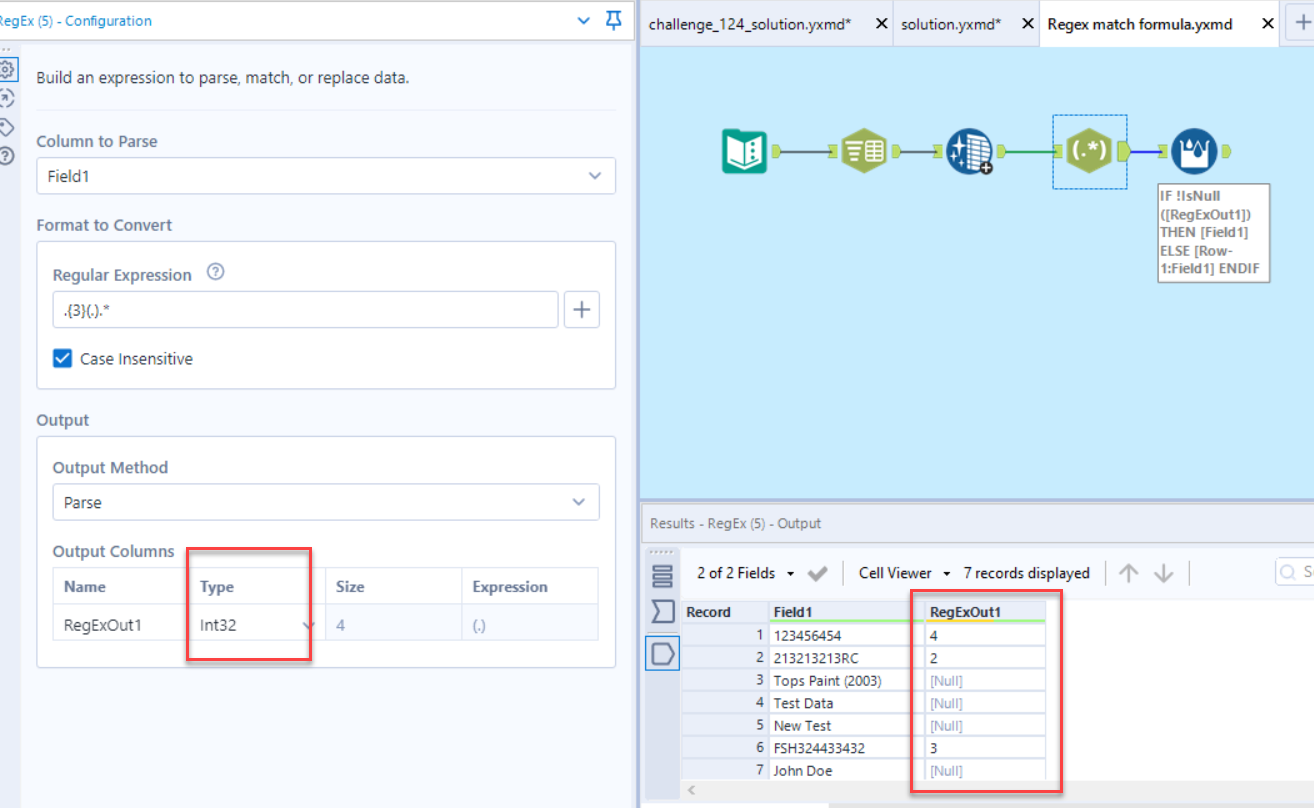The width and height of the screenshot is (1314, 808).
Task: Click the Annotation tag icon in the sidebar
Action: (8, 127)
